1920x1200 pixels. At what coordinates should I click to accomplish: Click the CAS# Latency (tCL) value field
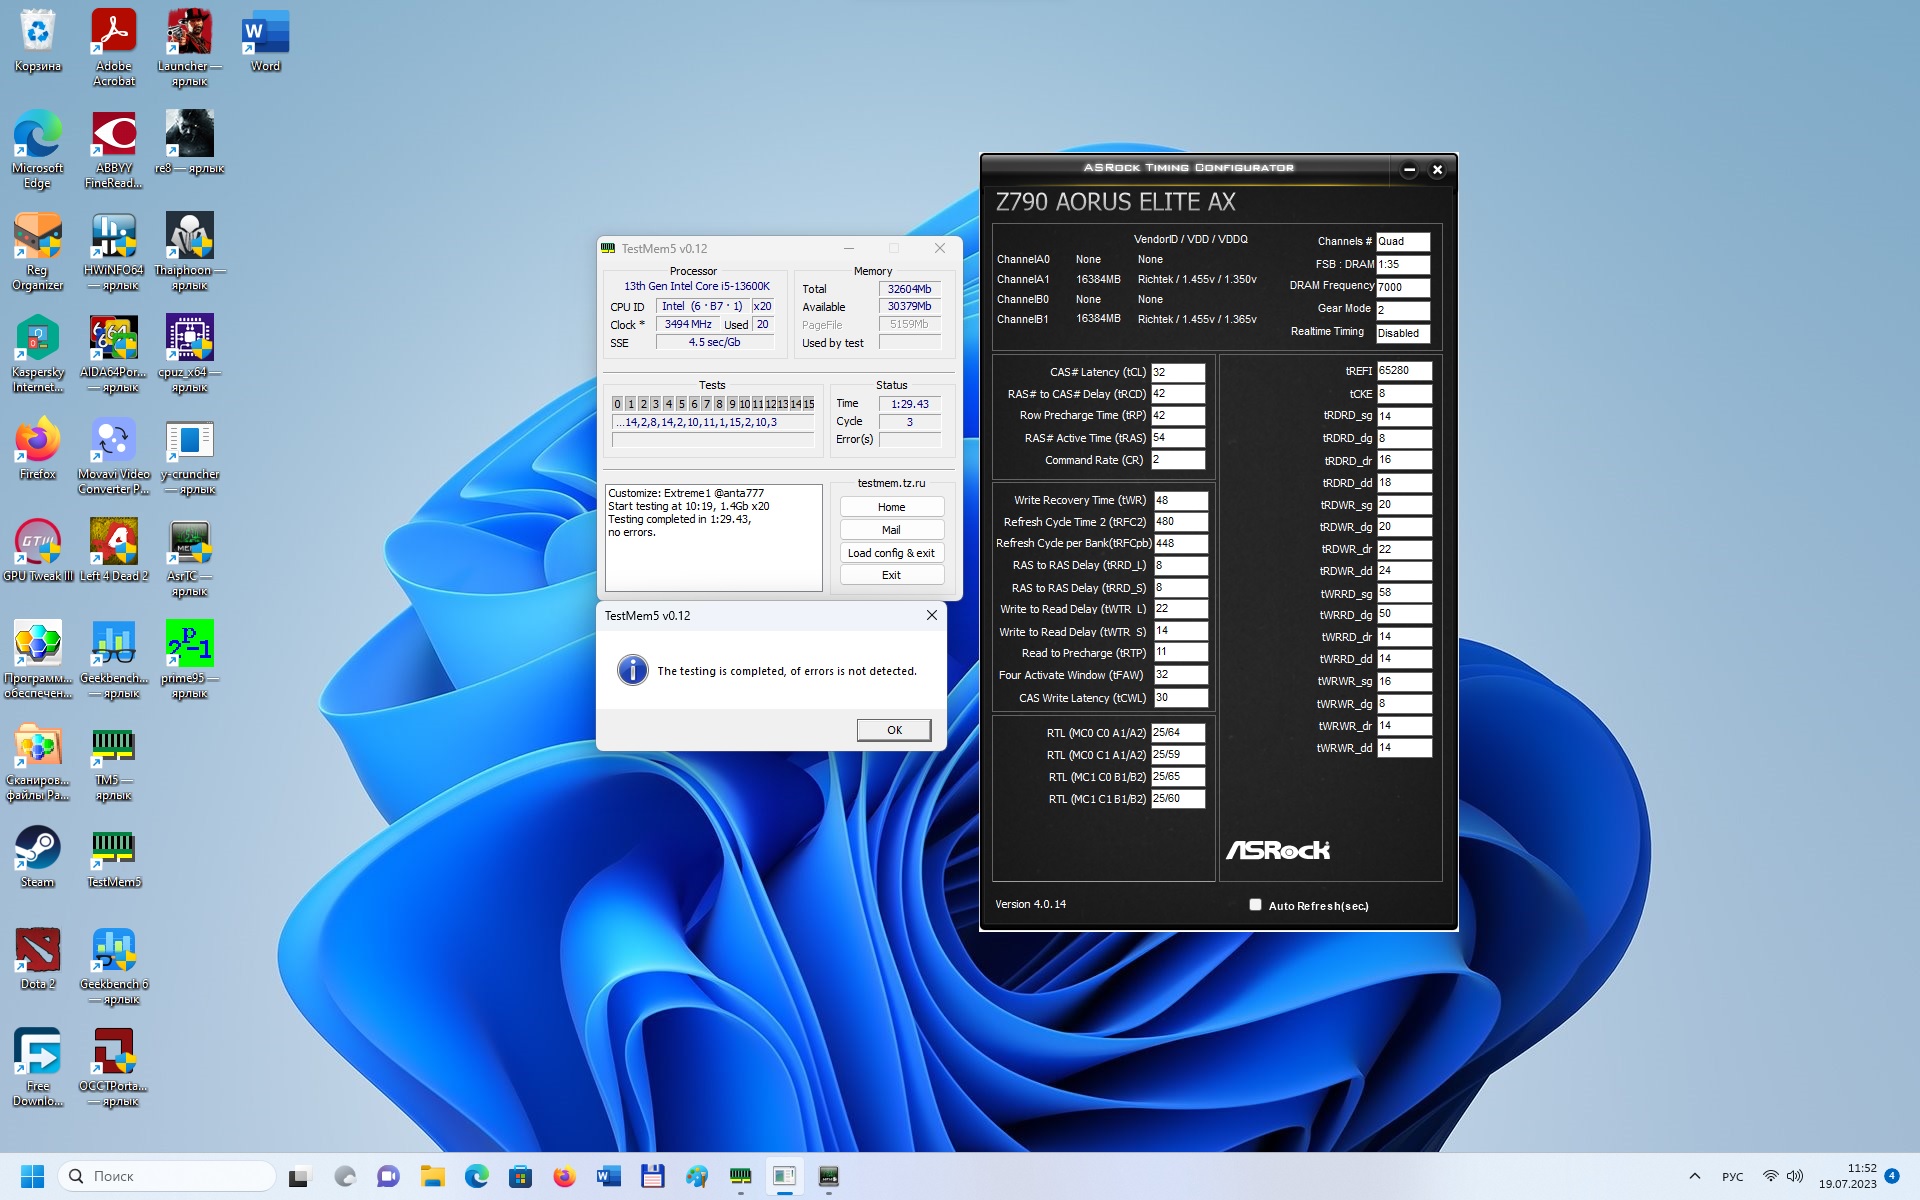click(x=1177, y=372)
